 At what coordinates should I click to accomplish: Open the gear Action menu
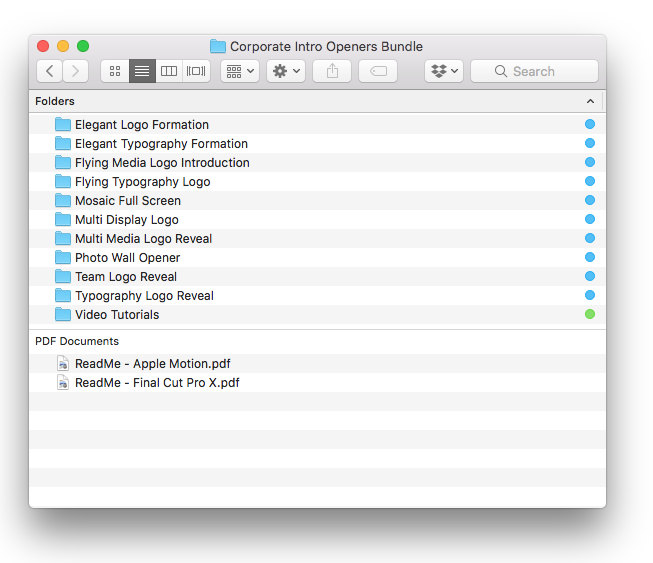(x=286, y=71)
